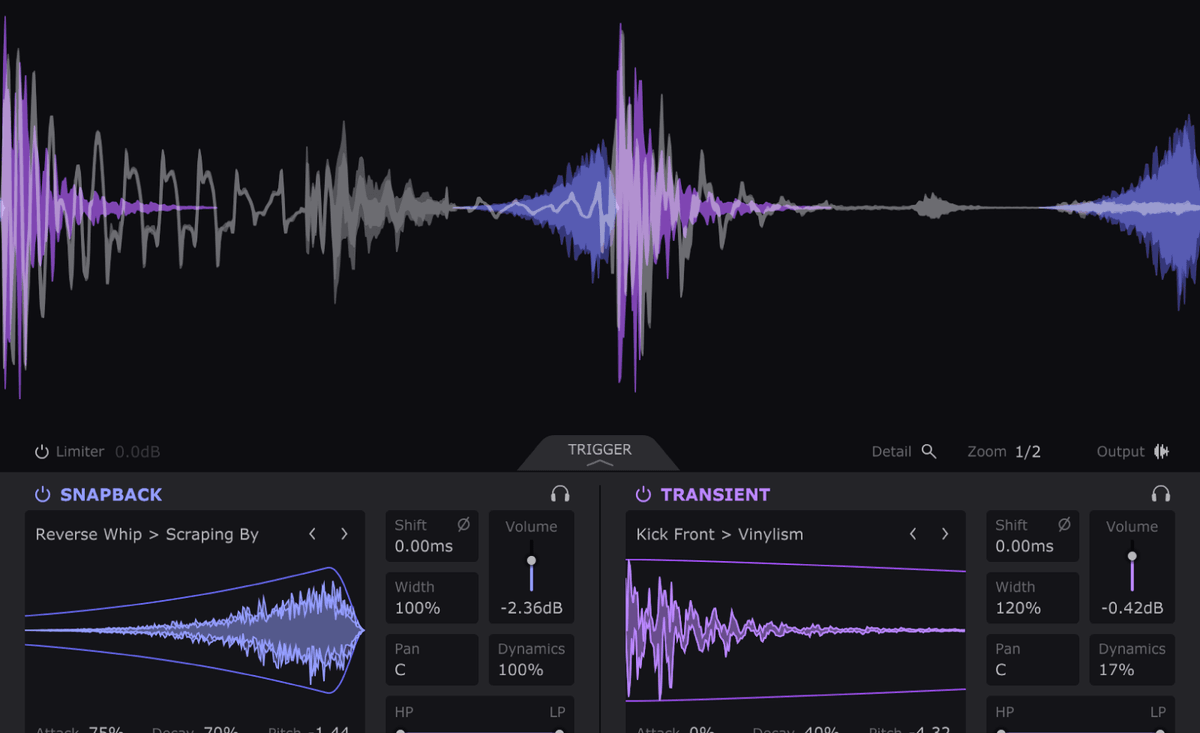
Task: Toggle the Snapback layer power button
Action: pyautogui.click(x=42, y=494)
